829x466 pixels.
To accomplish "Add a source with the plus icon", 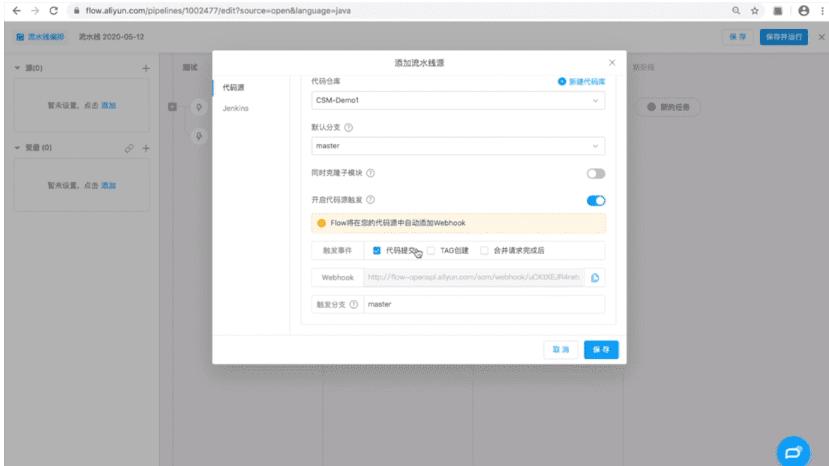I will click(146, 68).
